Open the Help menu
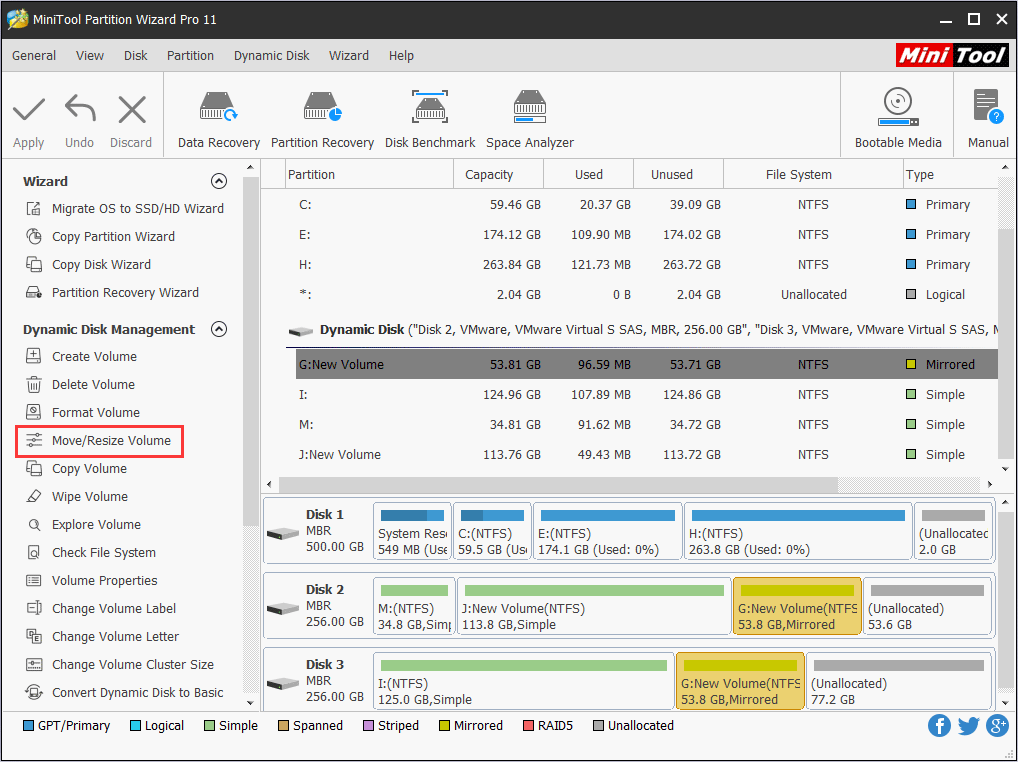Viewport: 1018px width, 762px height. 401,56
